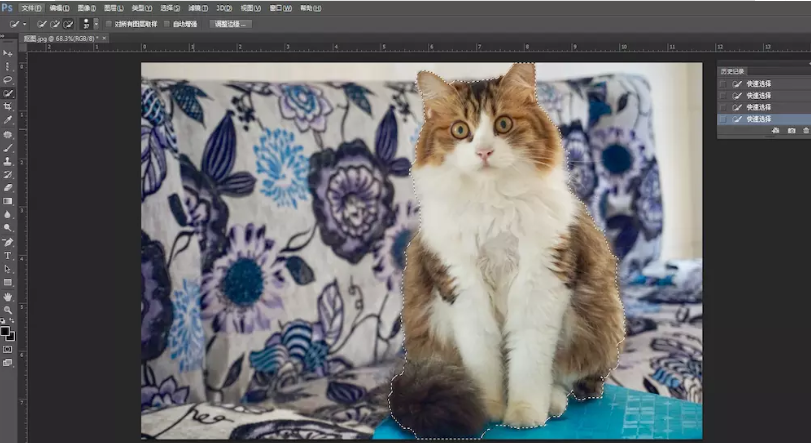The width and height of the screenshot is (811, 443).
Task: Select the Move tool
Action: (x=8, y=53)
